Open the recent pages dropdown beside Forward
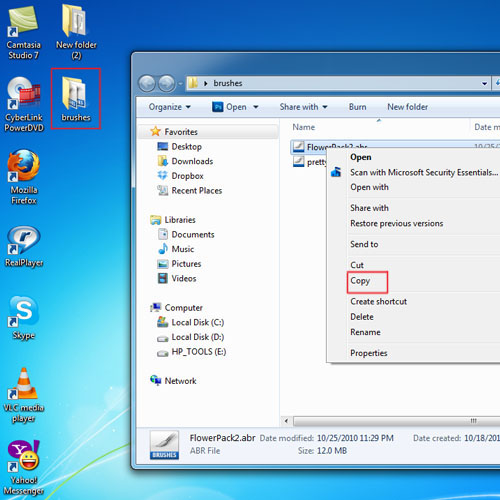The height and width of the screenshot is (500, 500). 180,83
